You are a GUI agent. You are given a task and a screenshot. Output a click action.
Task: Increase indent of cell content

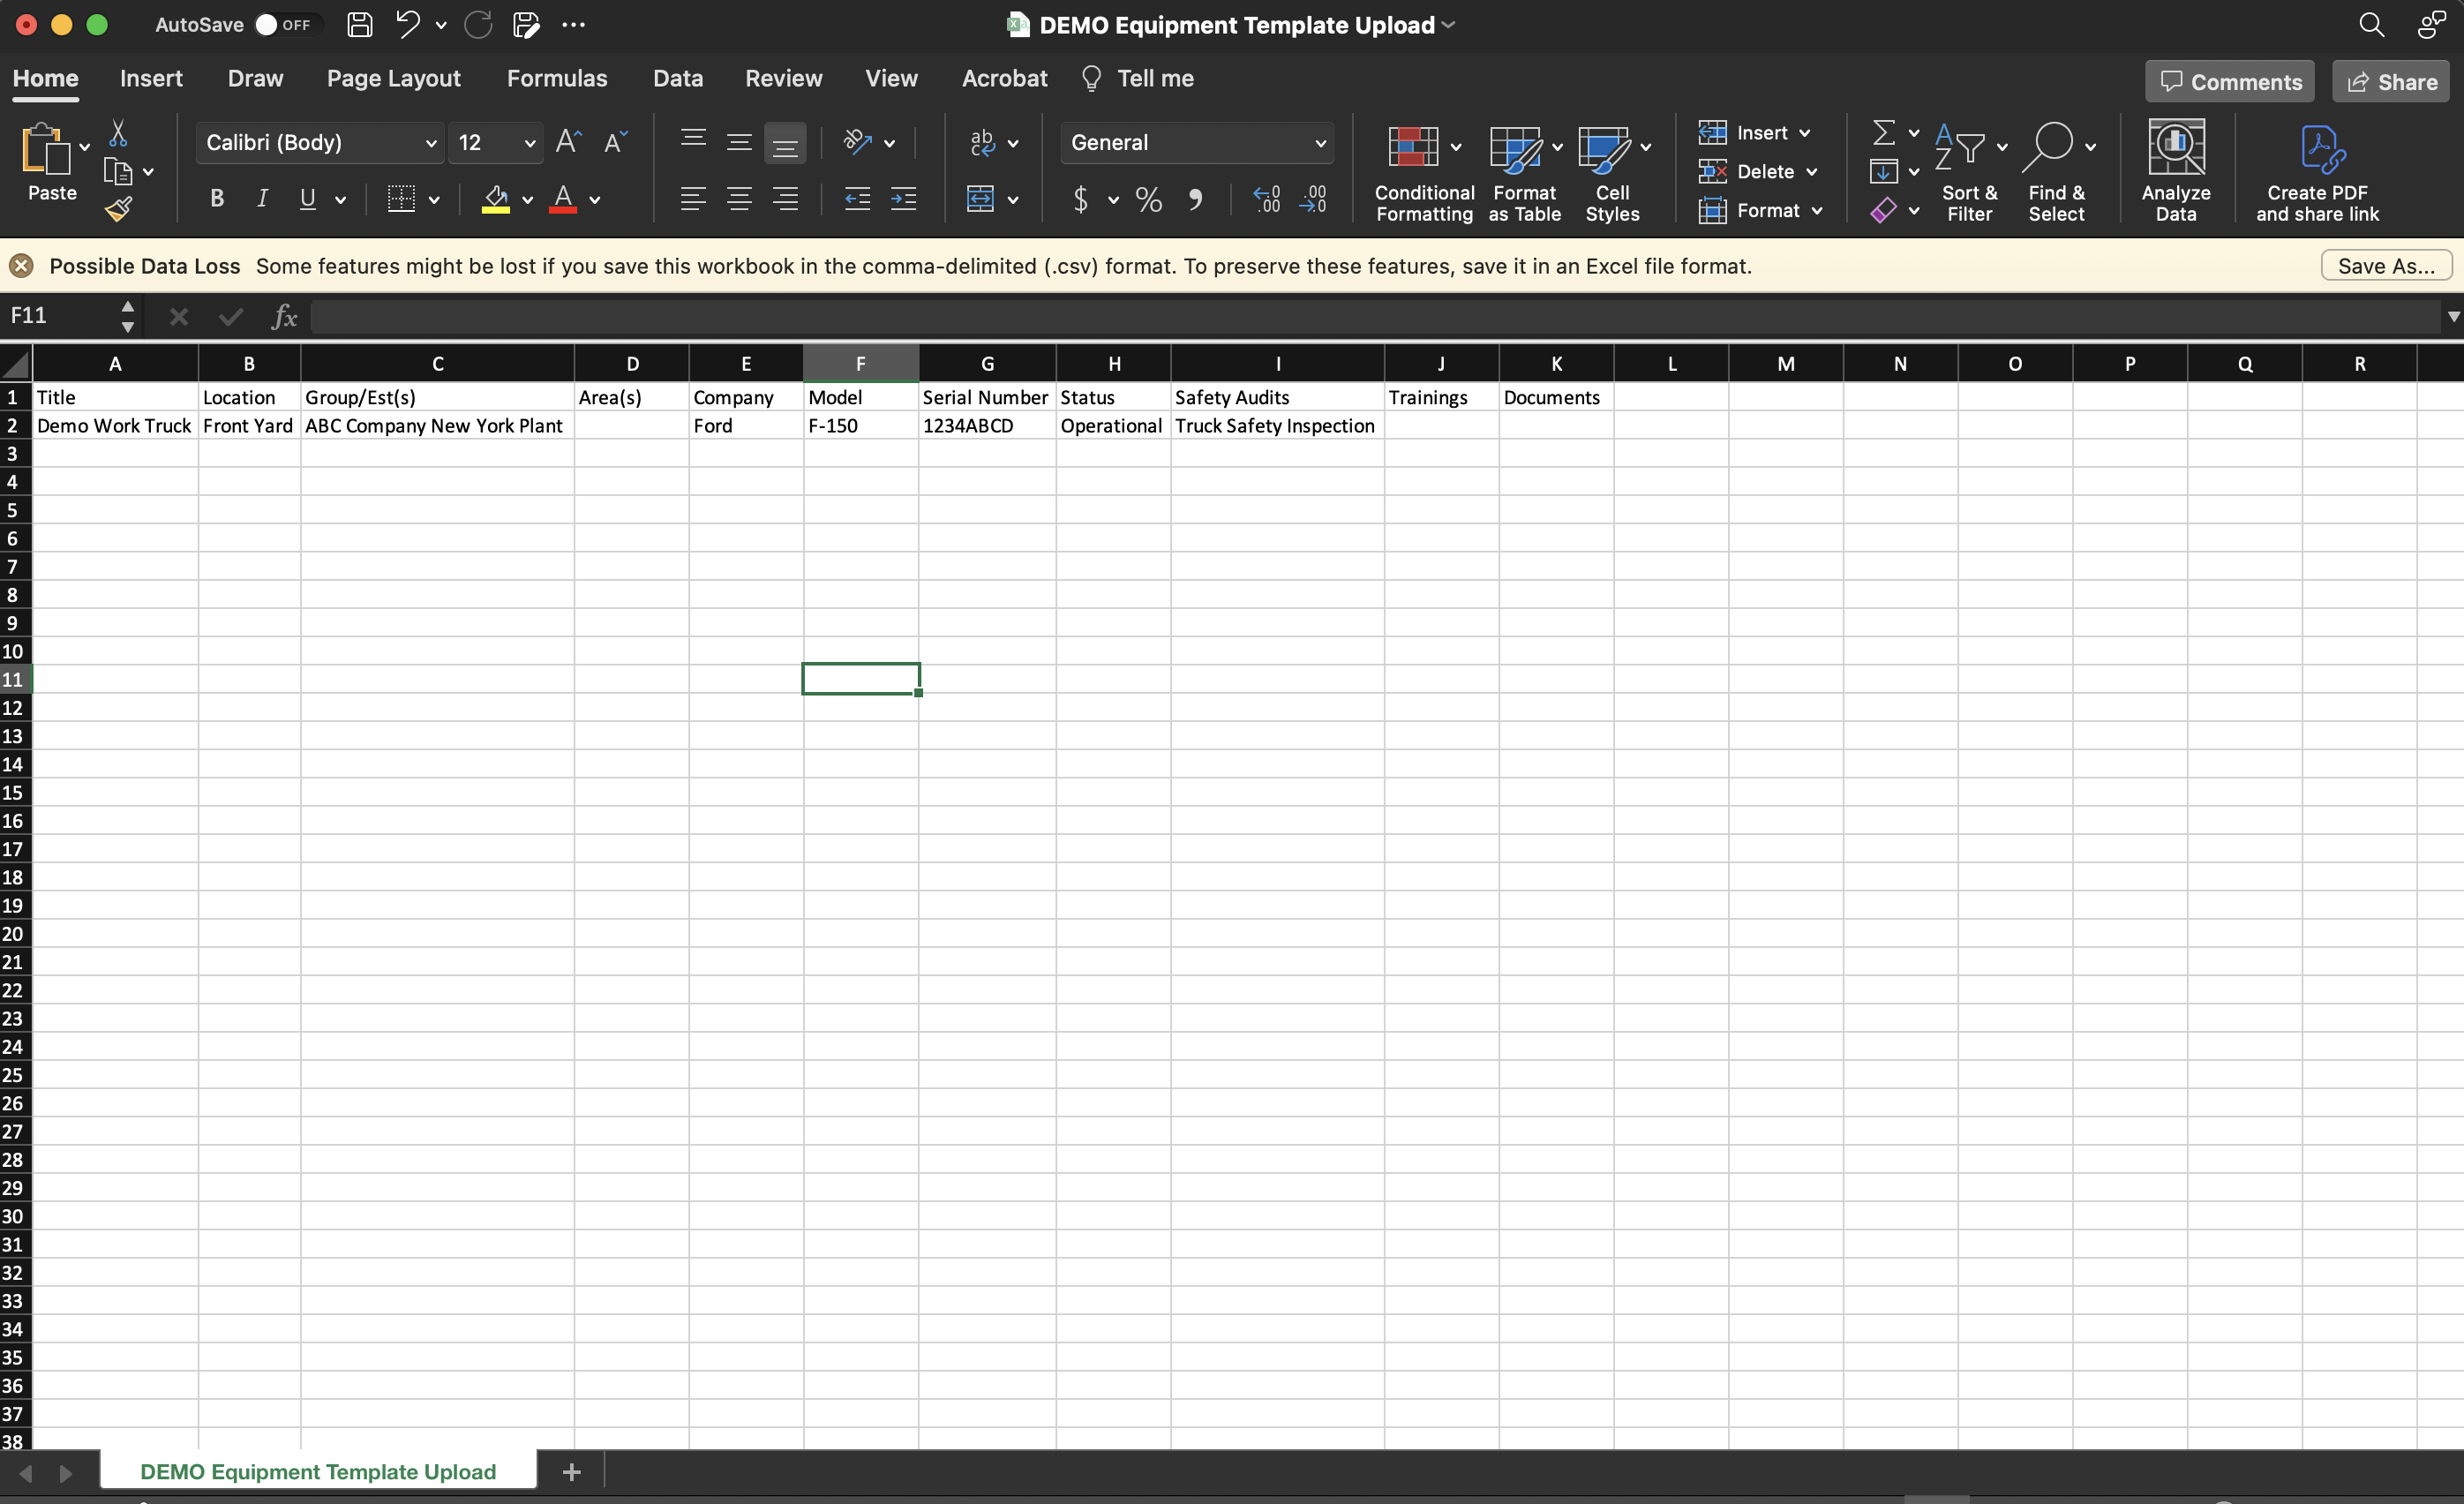point(903,199)
